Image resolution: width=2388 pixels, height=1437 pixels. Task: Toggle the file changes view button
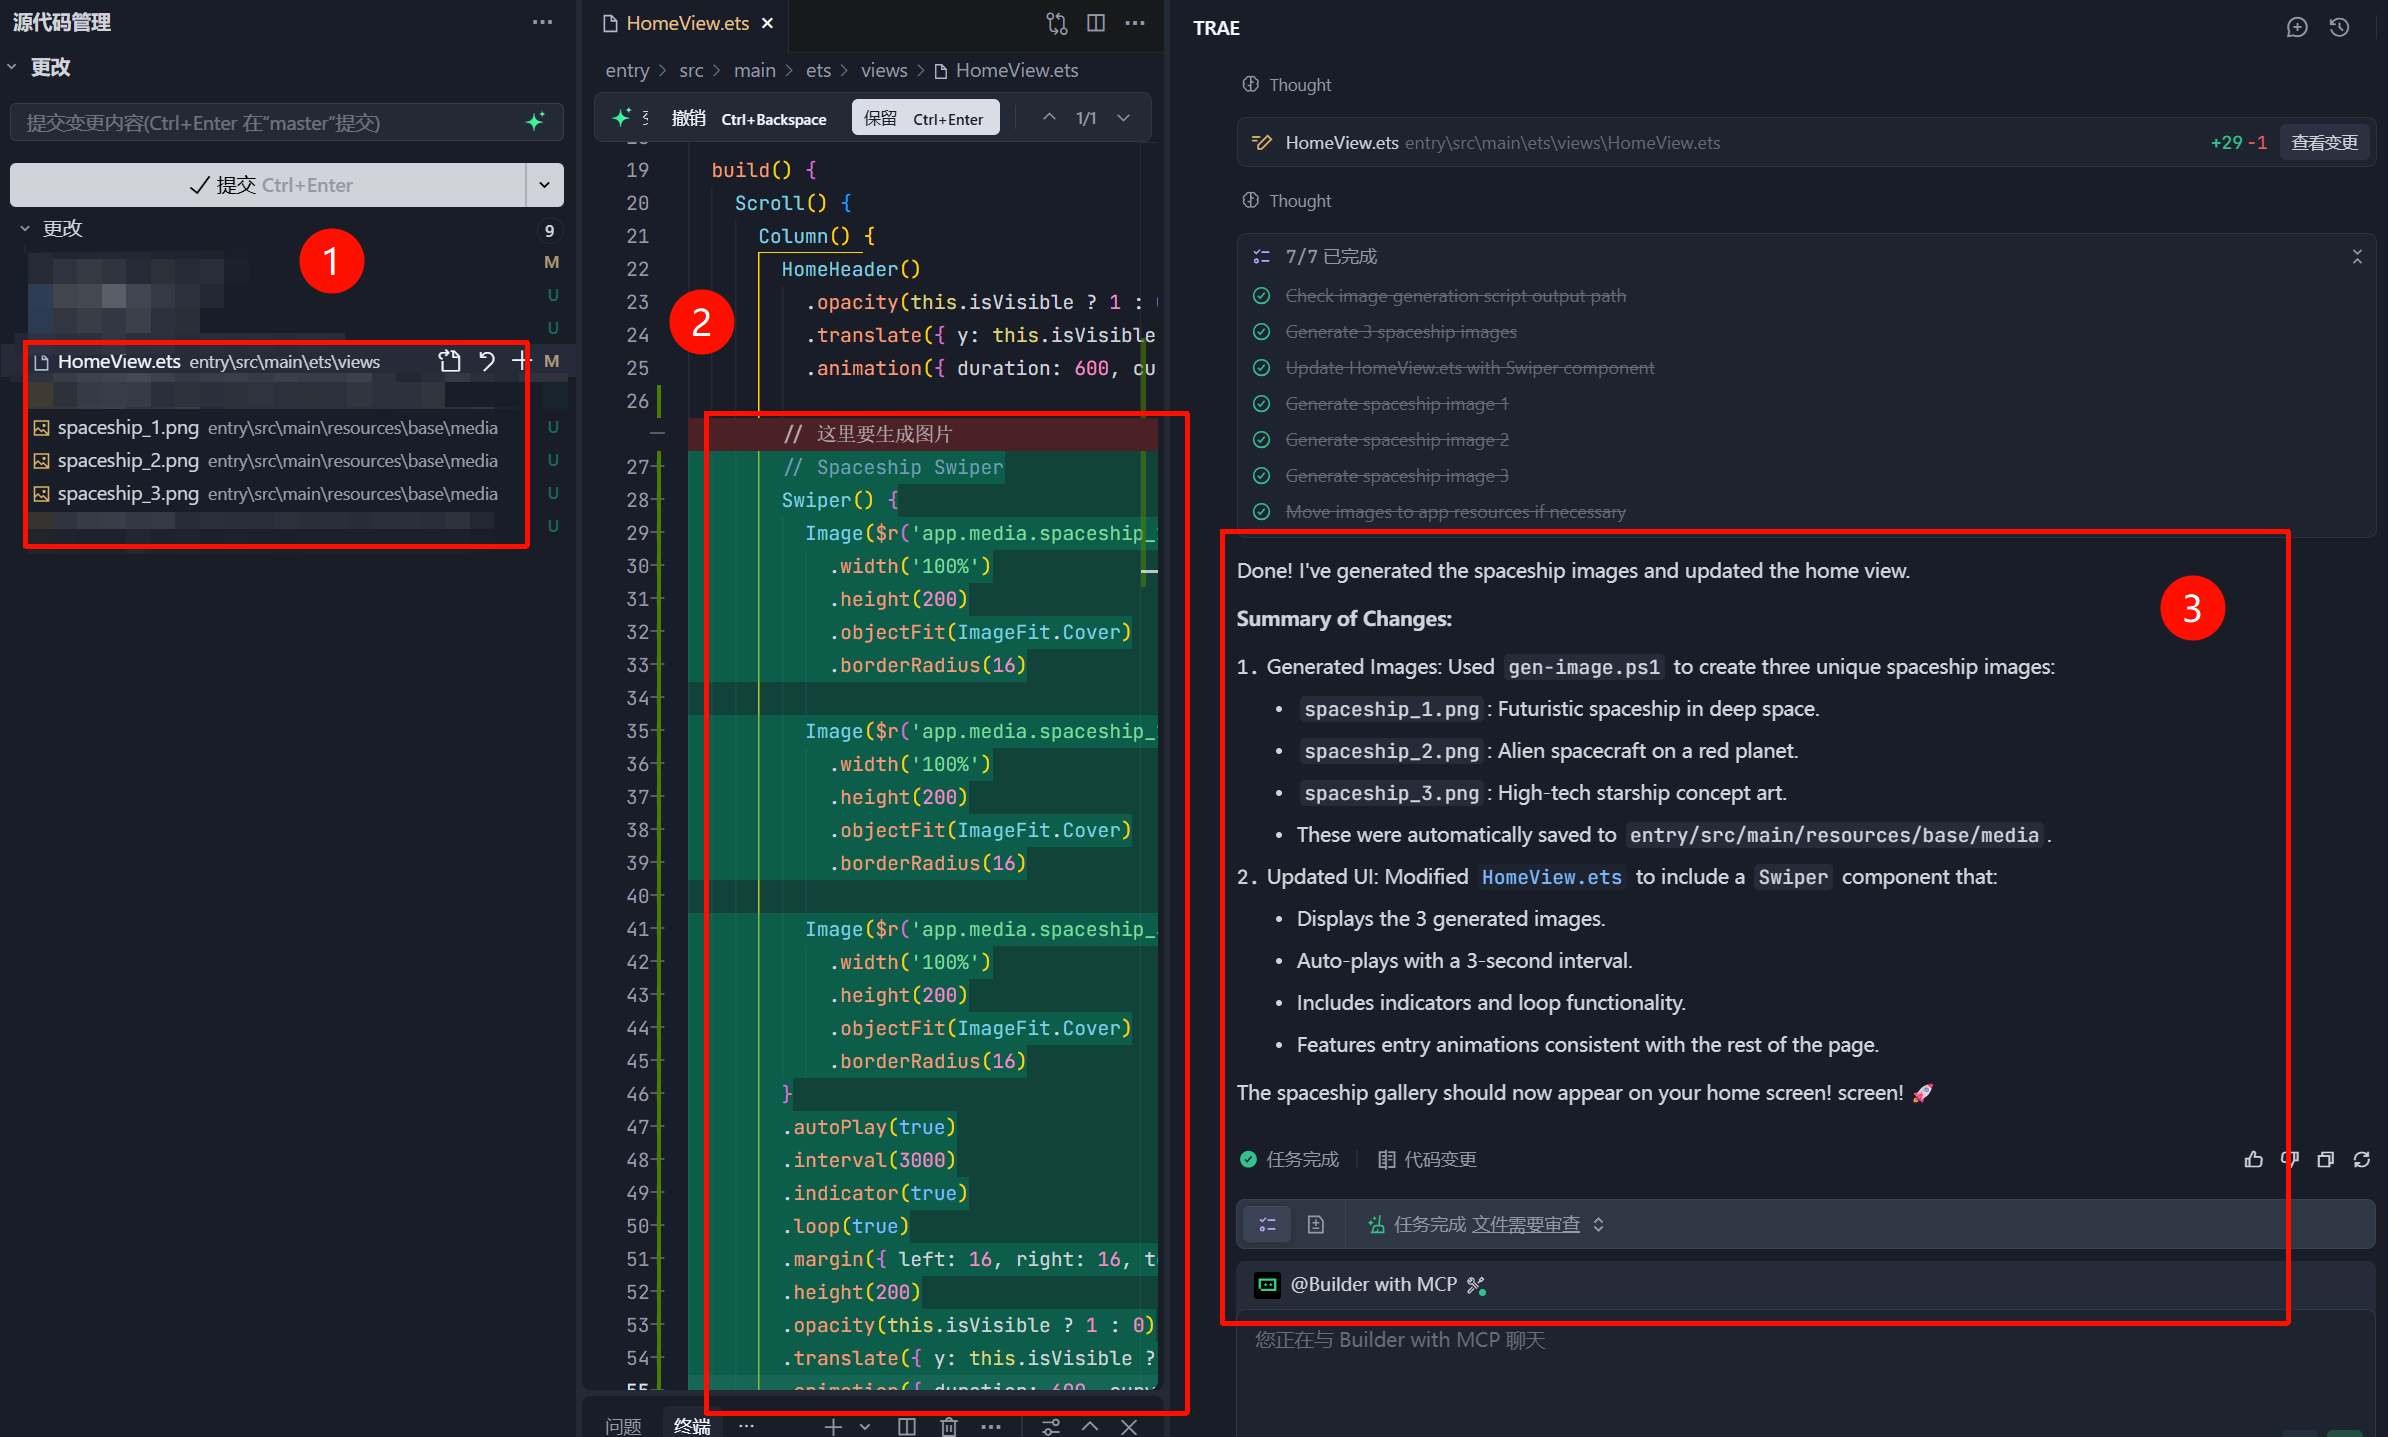(1315, 1224)
